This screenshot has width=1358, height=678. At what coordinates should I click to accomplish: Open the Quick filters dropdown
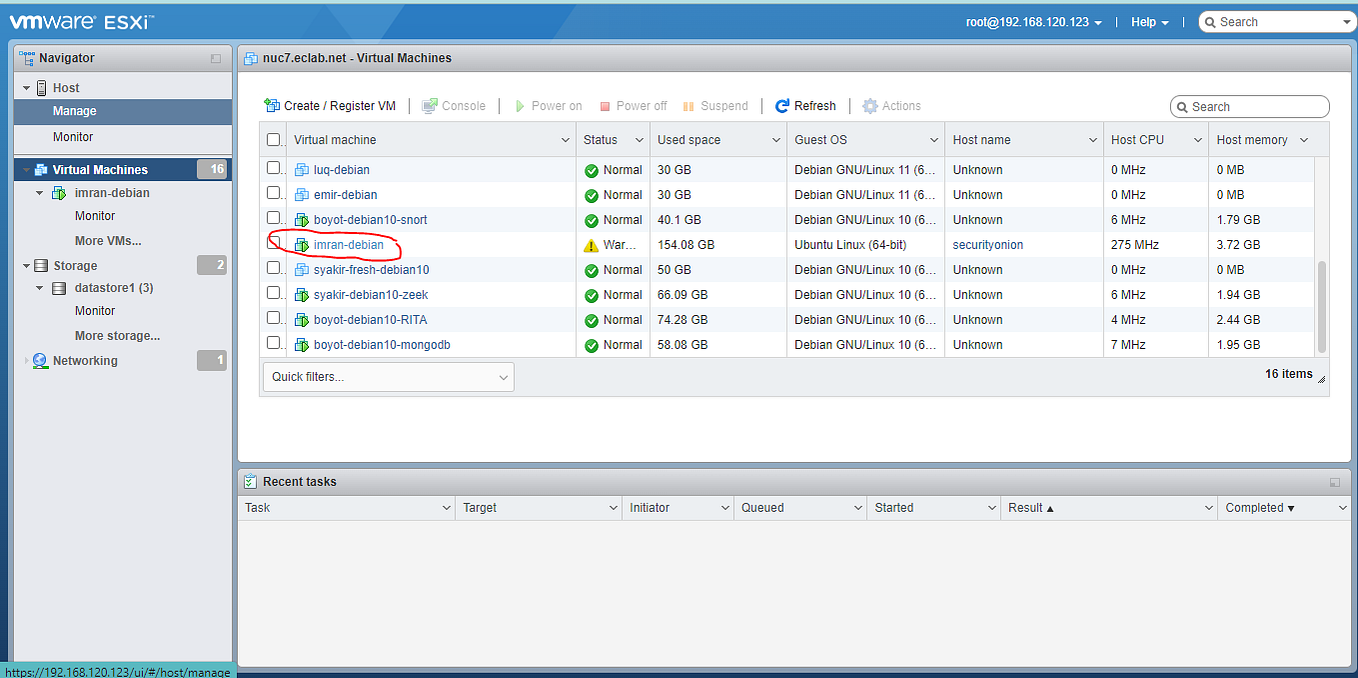tap(388, 377)
